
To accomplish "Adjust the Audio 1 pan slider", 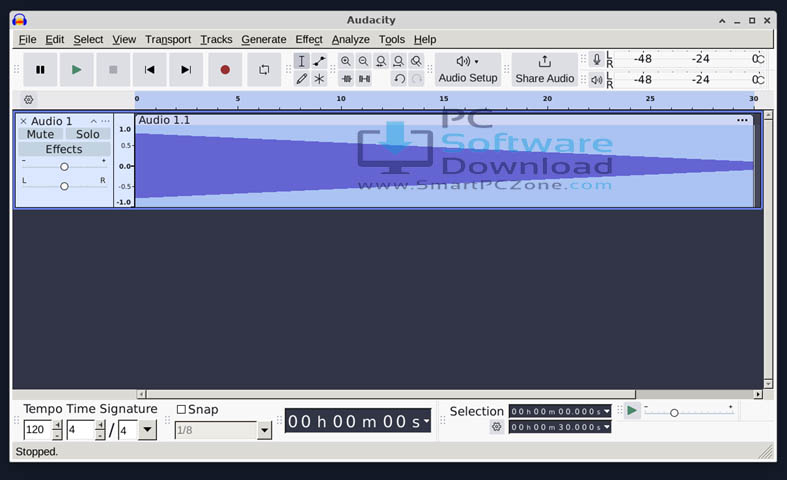I will coord(64,186).
